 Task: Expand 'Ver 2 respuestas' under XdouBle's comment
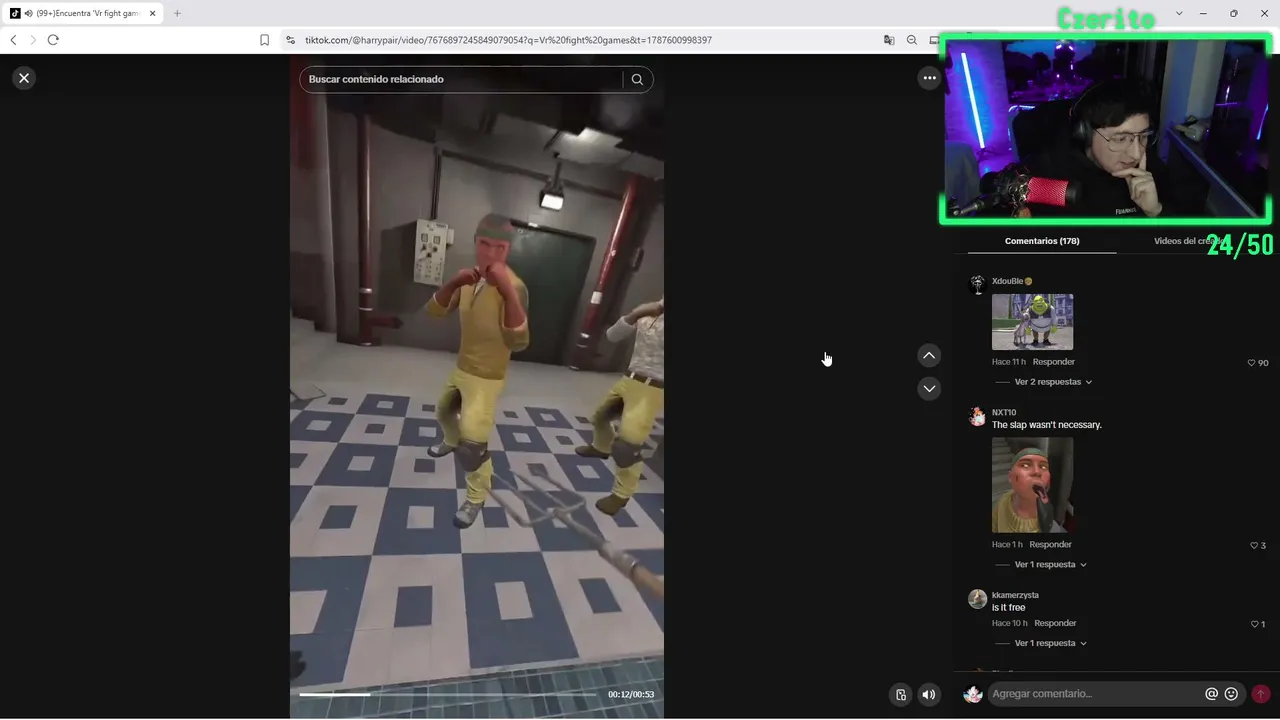coord(1053,382)
